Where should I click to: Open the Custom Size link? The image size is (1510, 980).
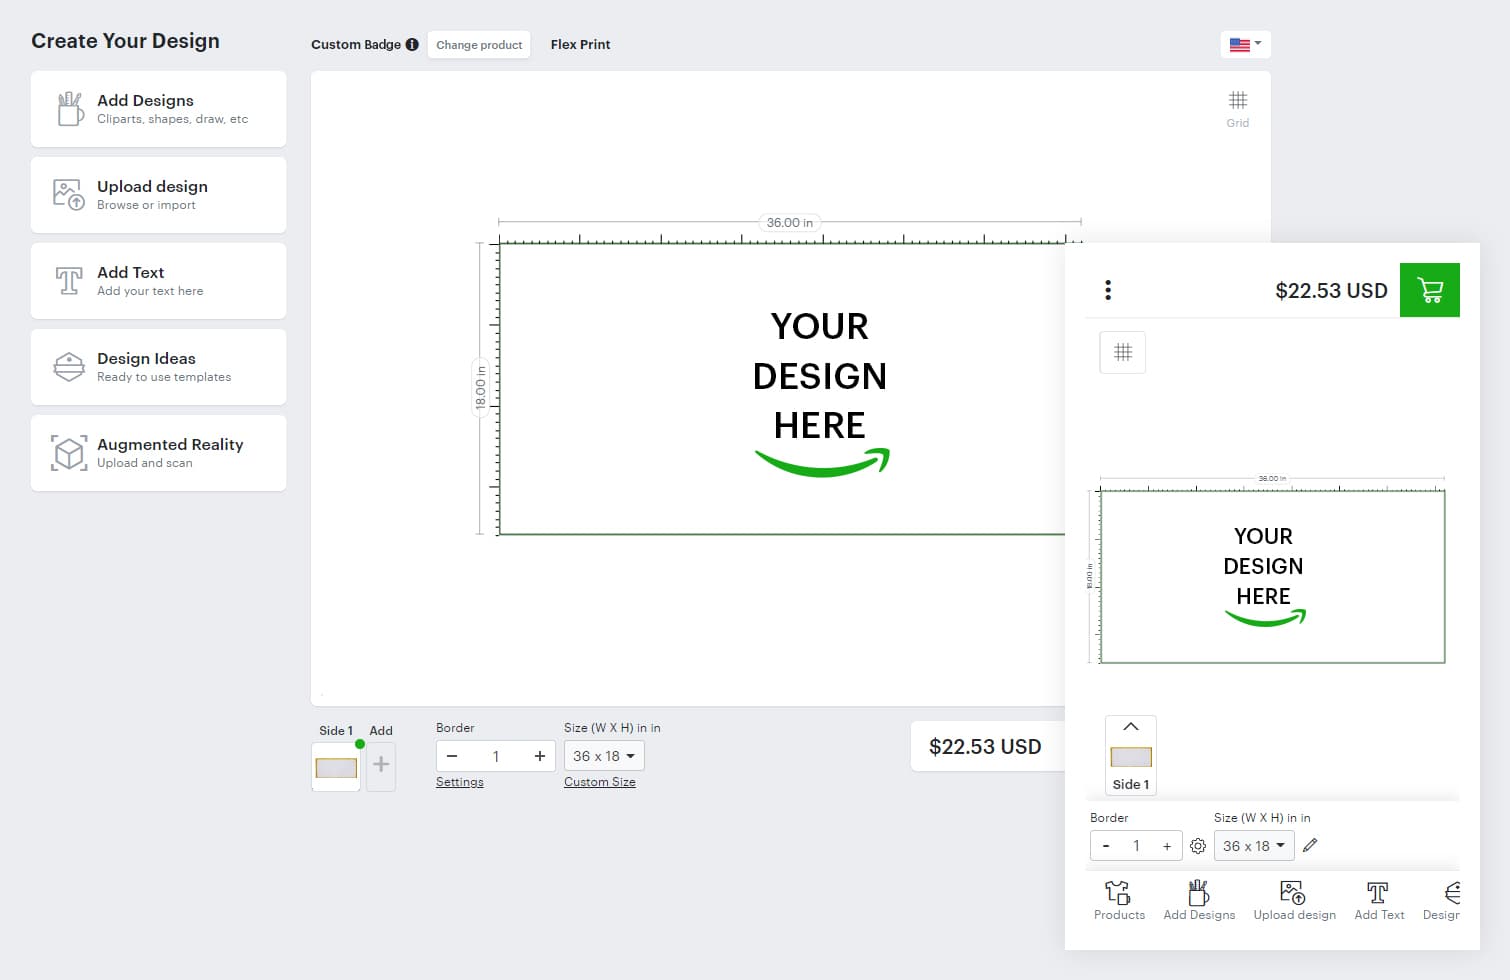click(600, 781)
